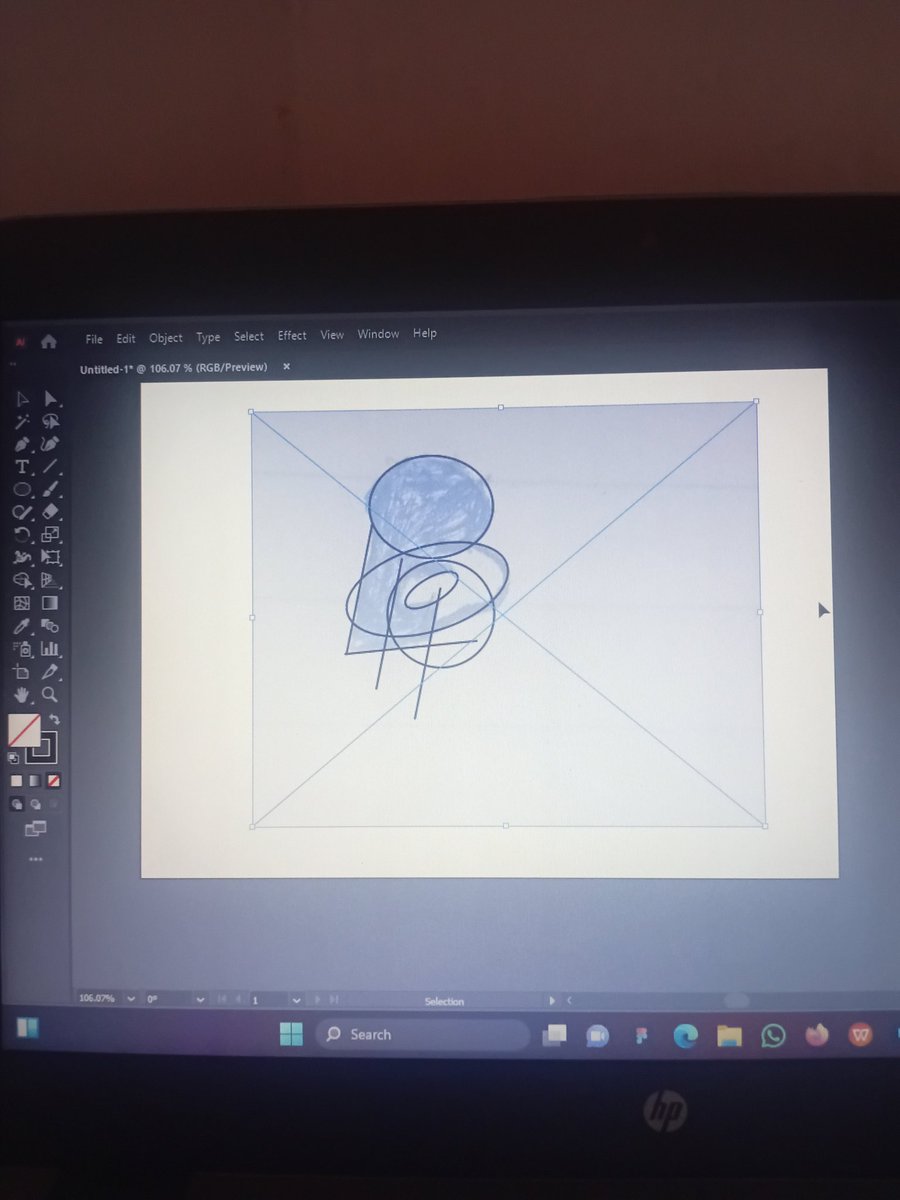This screenshot has width=900, height=1200.
Task: Click the artboard number field
Action: tap(268, 999)
